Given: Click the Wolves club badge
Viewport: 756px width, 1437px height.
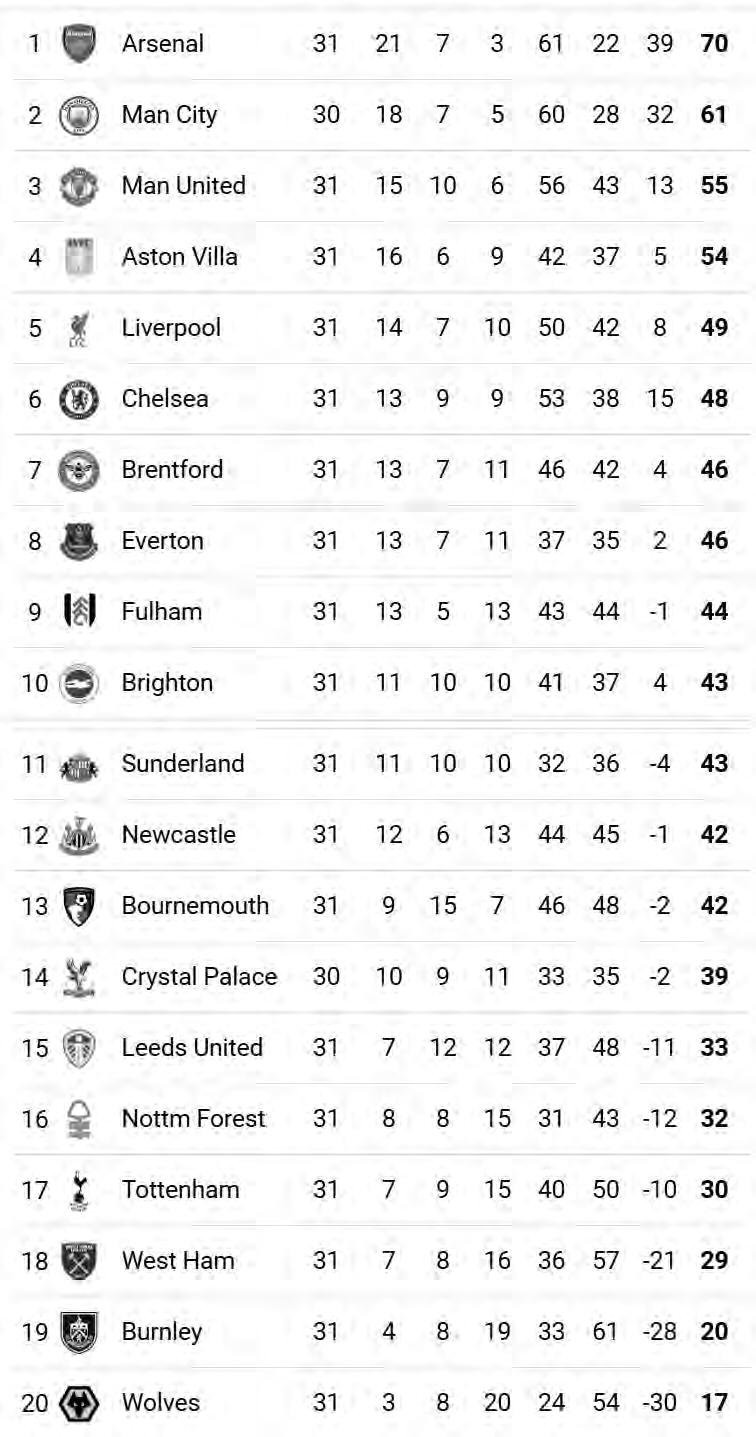Looking at the screenshot, I should point(78,1403).
